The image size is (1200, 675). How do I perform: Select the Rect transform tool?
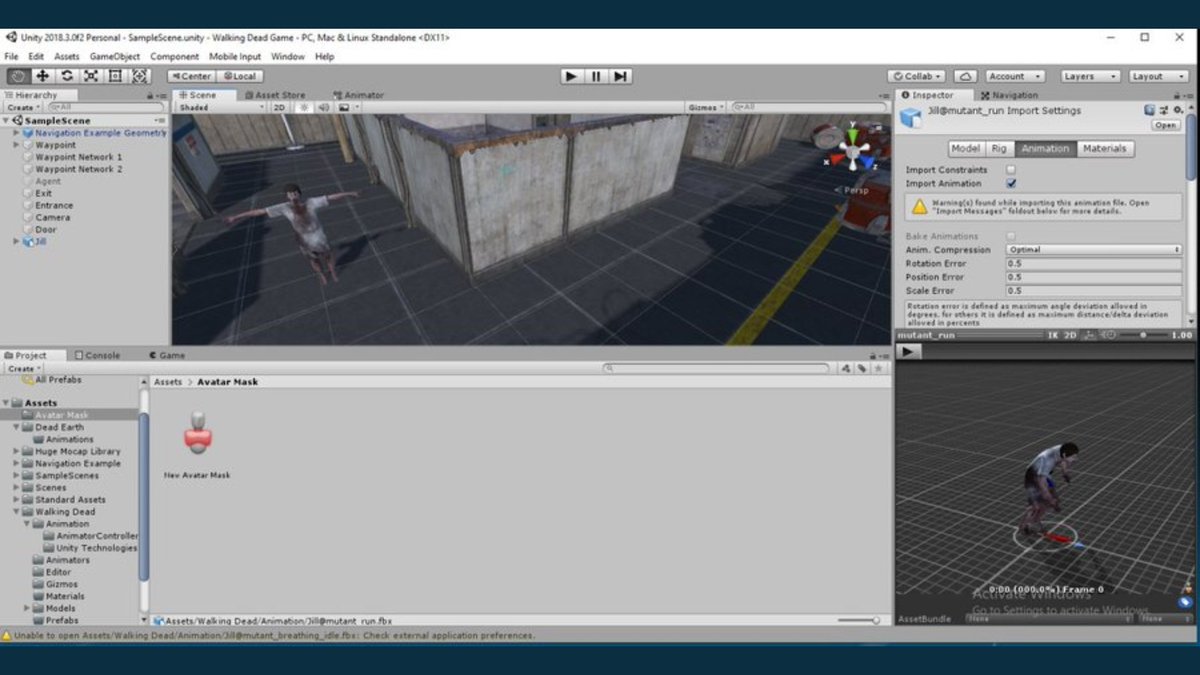tap(115, 76)
